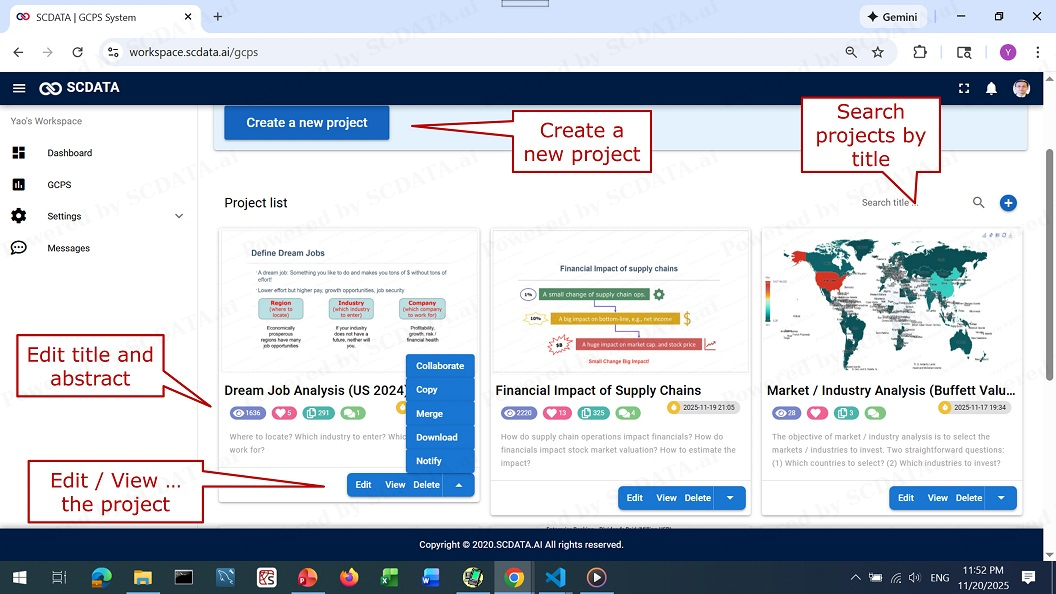Expand the Settings sidebar item
Viewport: 1056px width, 594px height.
tap(179, 216)
